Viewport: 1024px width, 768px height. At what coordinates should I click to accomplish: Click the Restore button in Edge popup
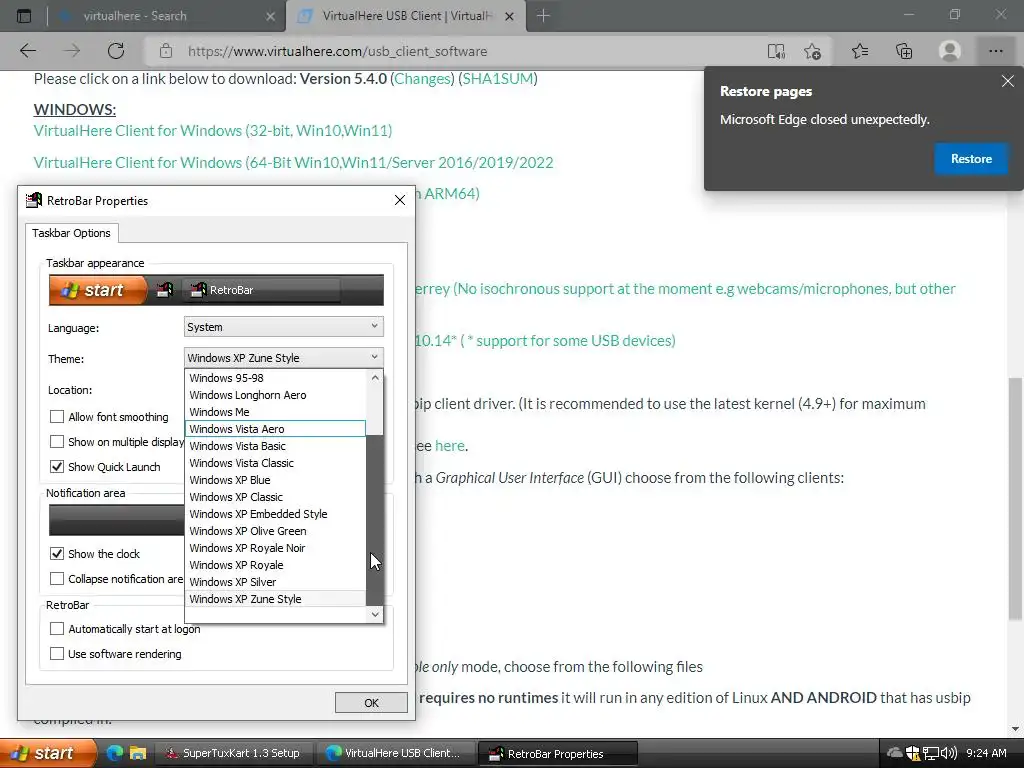(x=971, y=159)
